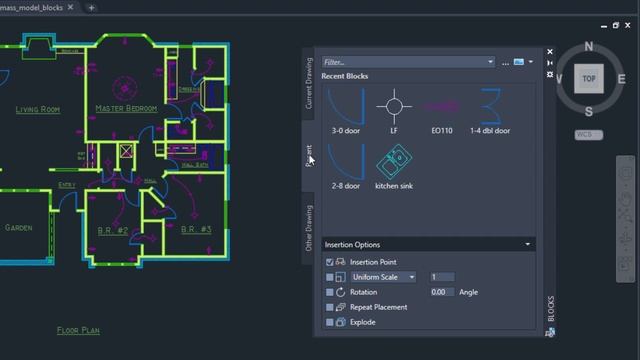Check the Explode option
The image size is (640, 360).
[329, 322]
